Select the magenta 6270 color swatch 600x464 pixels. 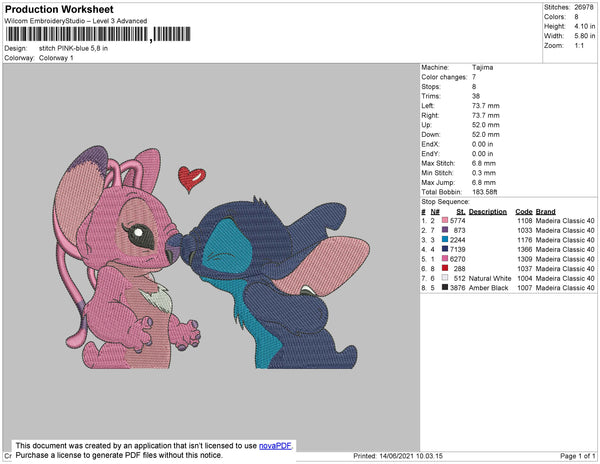pos(445,259)
